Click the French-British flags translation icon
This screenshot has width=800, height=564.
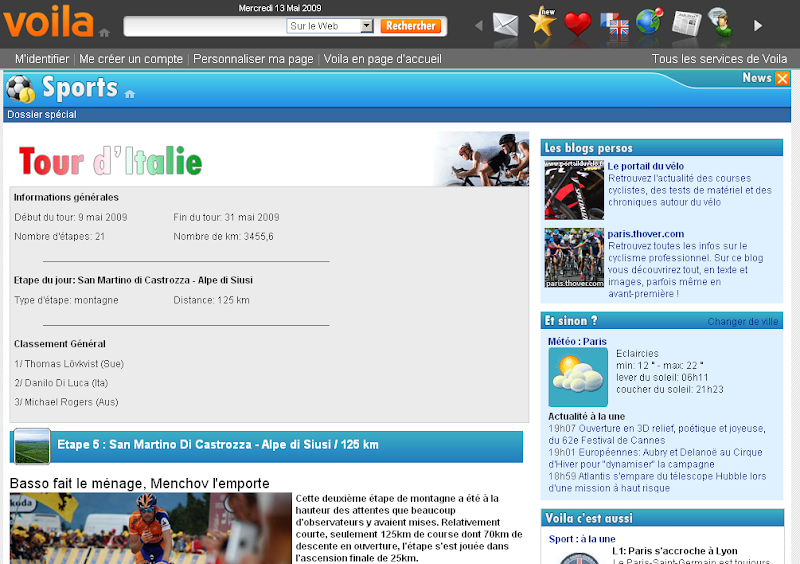[615, 25]
